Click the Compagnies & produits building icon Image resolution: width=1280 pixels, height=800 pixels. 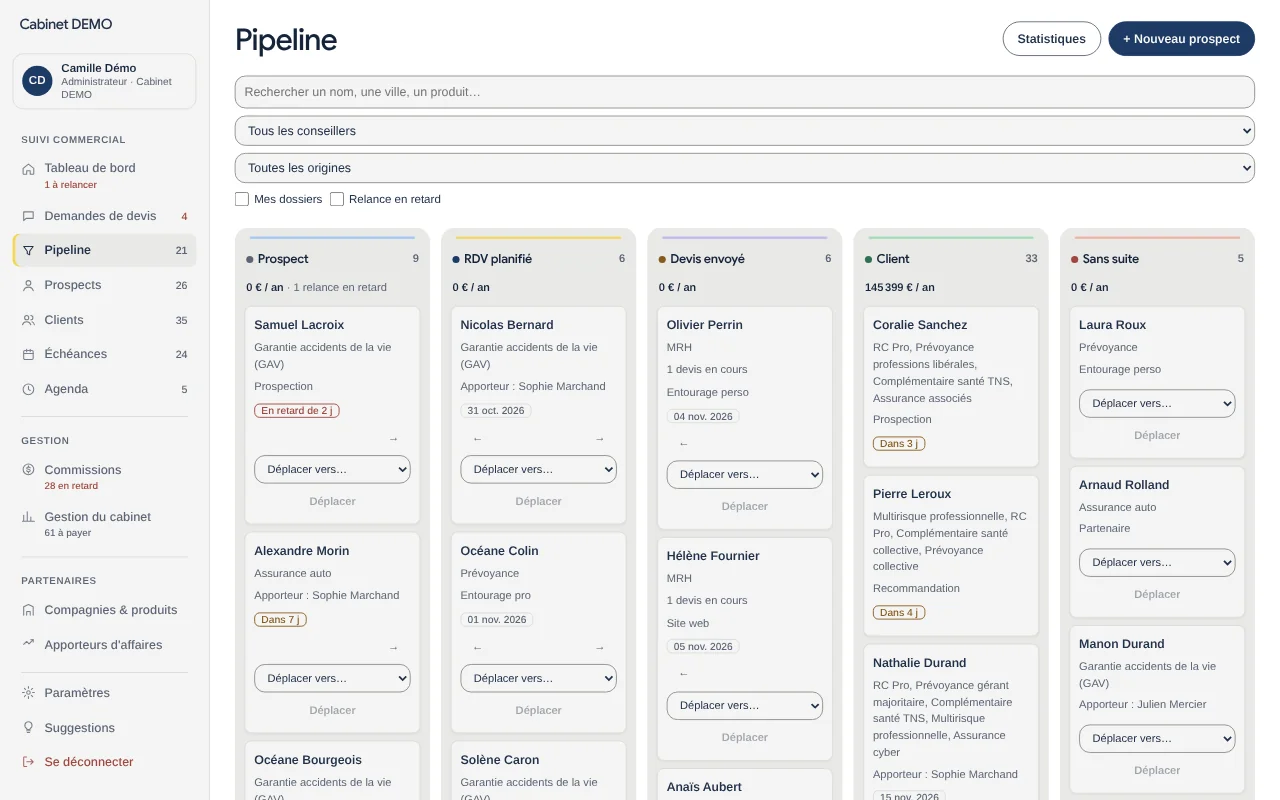(28, 610)
